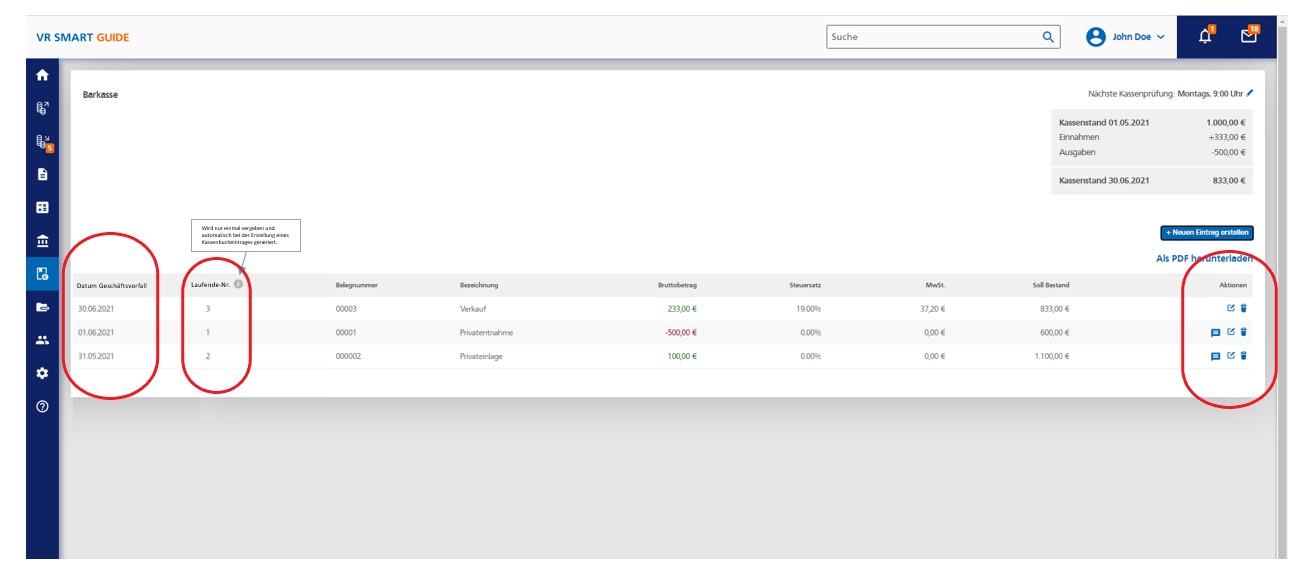Viewport: 1299px width, 564px height.
Task: Click the amount -500,00 € in table
Action: [x=681, y=333]
